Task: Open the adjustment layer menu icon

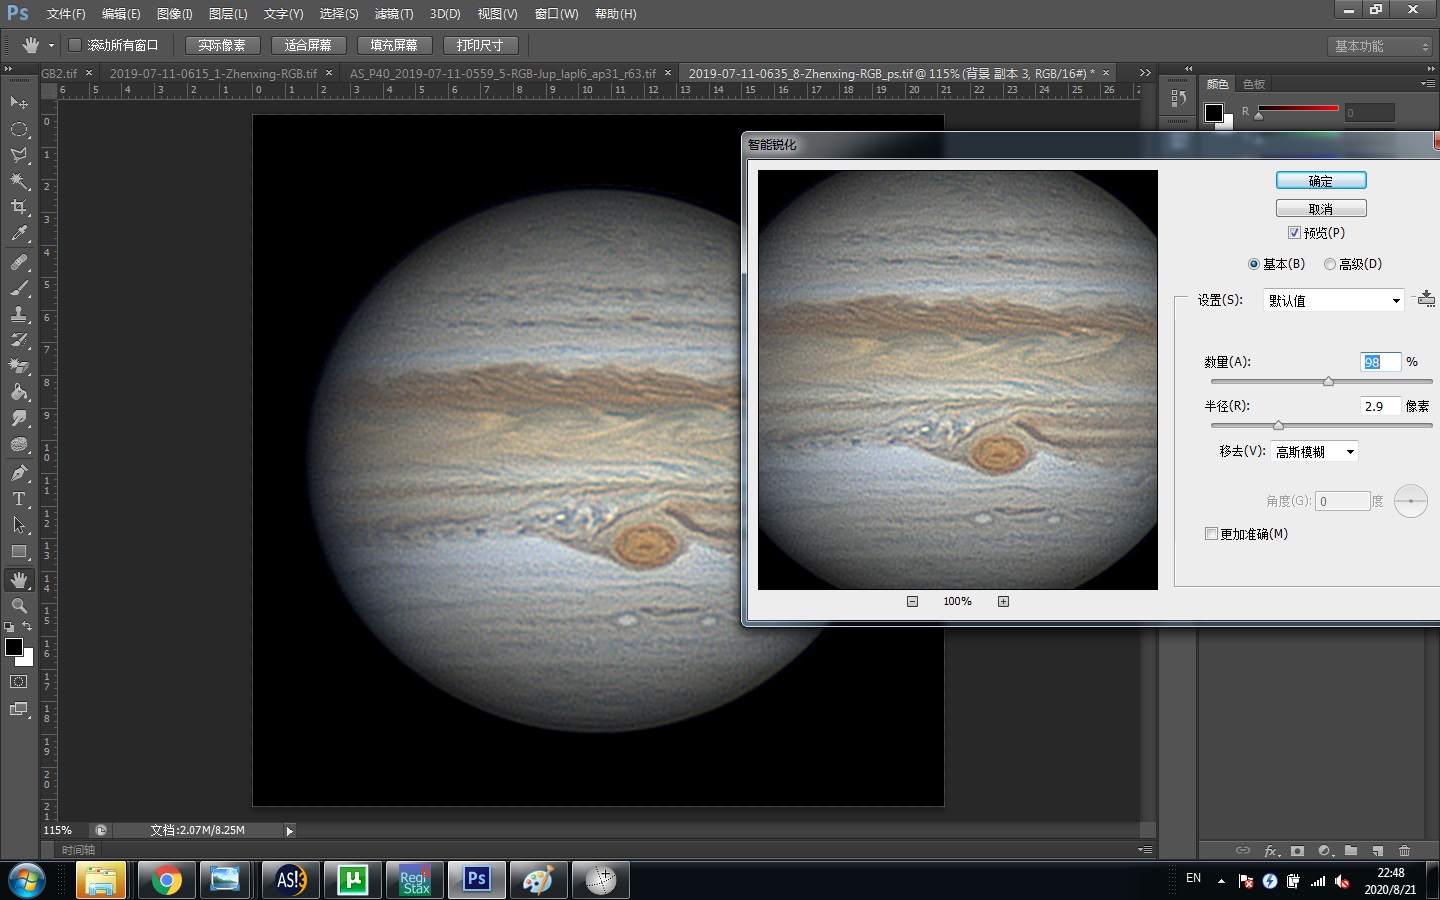Action: tap(1324, 851)
